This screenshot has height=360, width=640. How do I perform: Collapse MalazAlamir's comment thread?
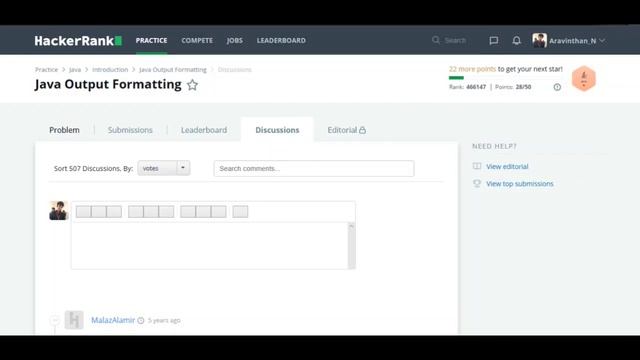tap(55, 320)
